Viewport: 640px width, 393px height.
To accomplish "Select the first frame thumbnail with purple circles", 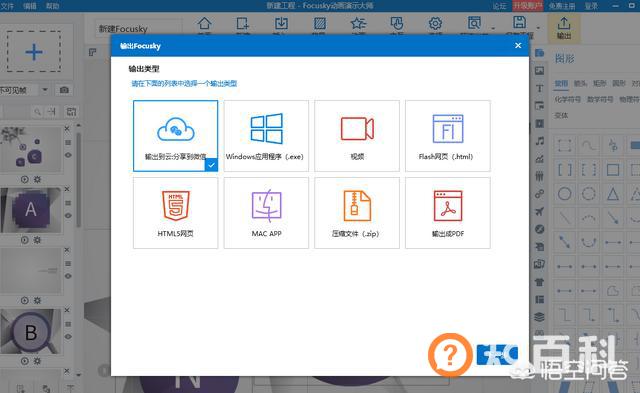I will pos(31,149).
